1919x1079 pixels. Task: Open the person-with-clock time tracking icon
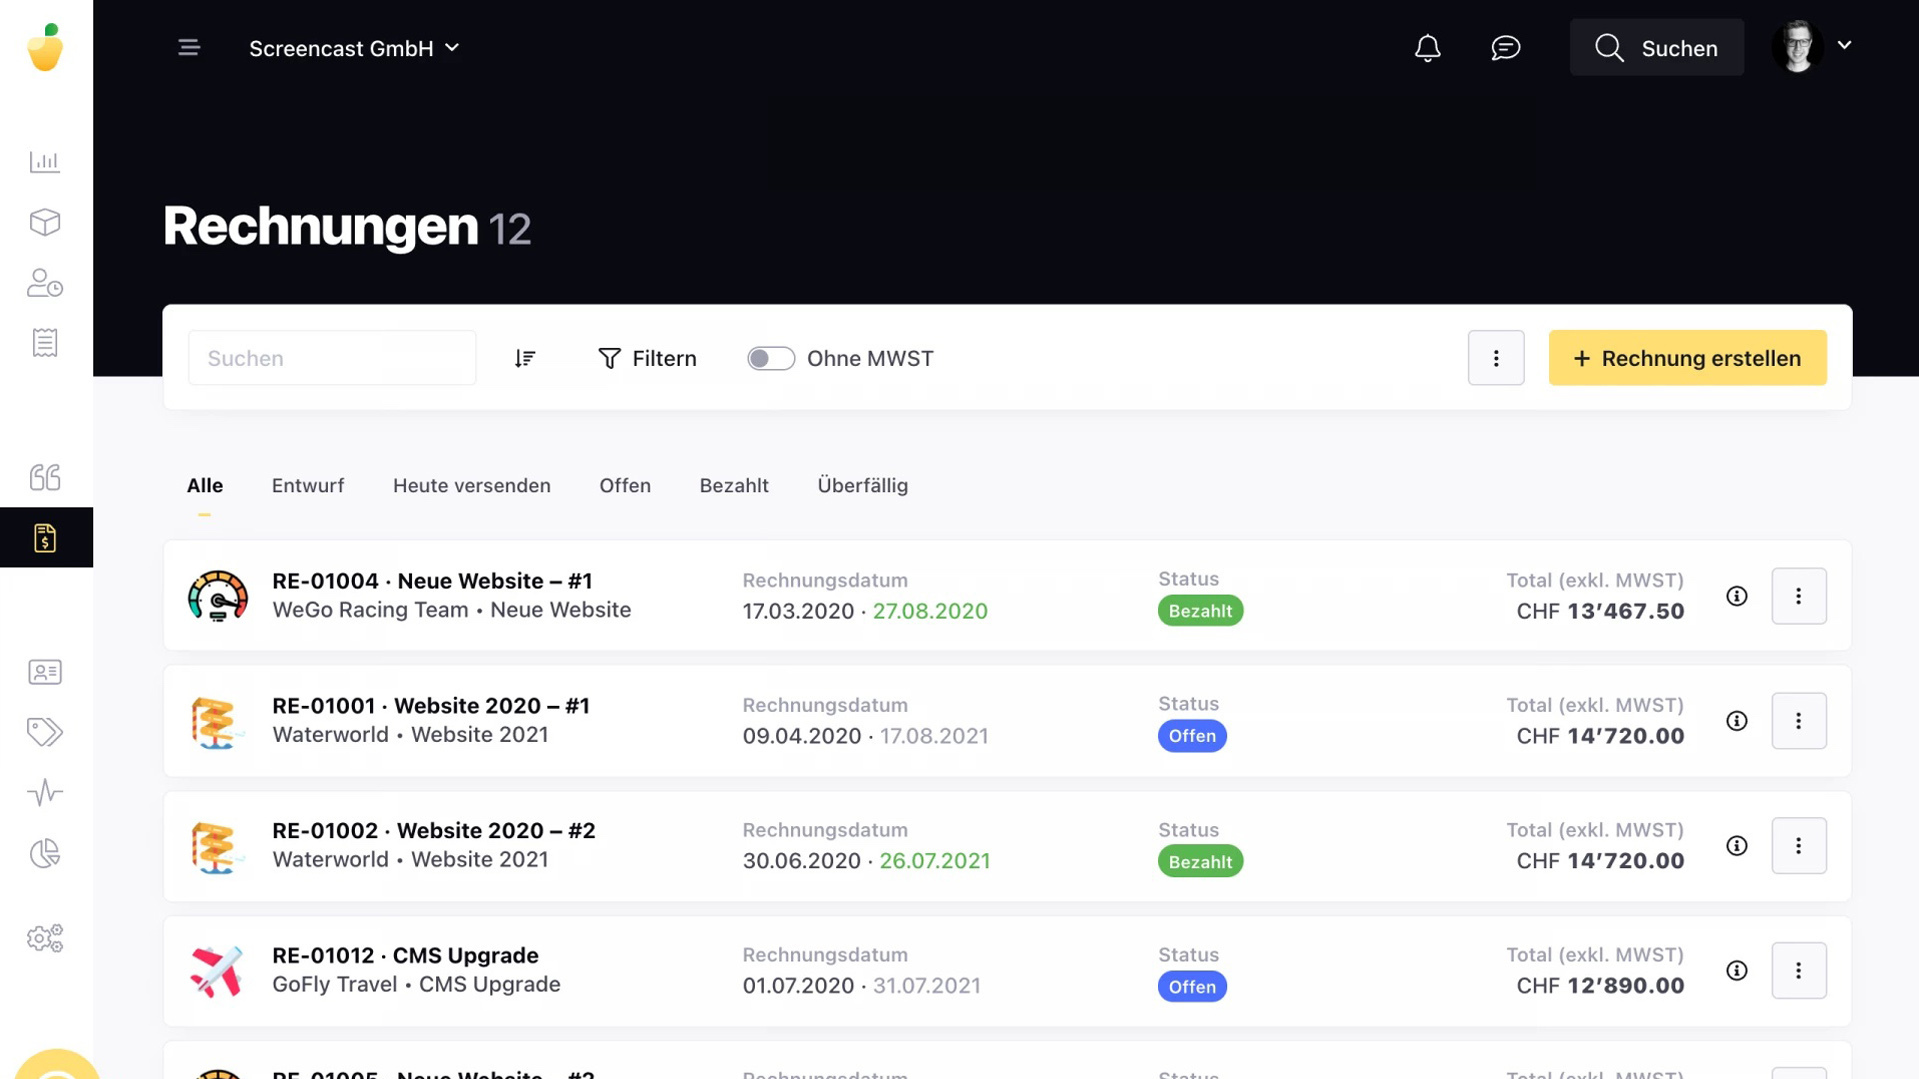(x=45, y=283)
